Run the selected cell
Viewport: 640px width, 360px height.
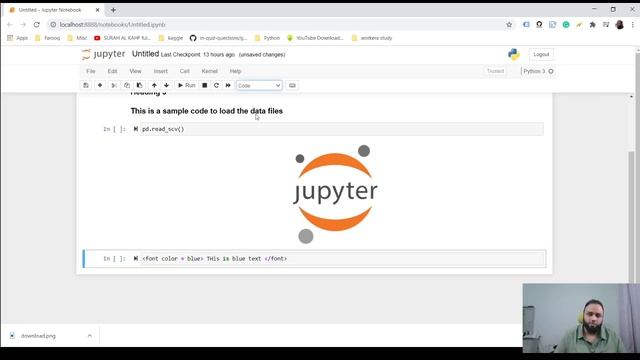187,85
